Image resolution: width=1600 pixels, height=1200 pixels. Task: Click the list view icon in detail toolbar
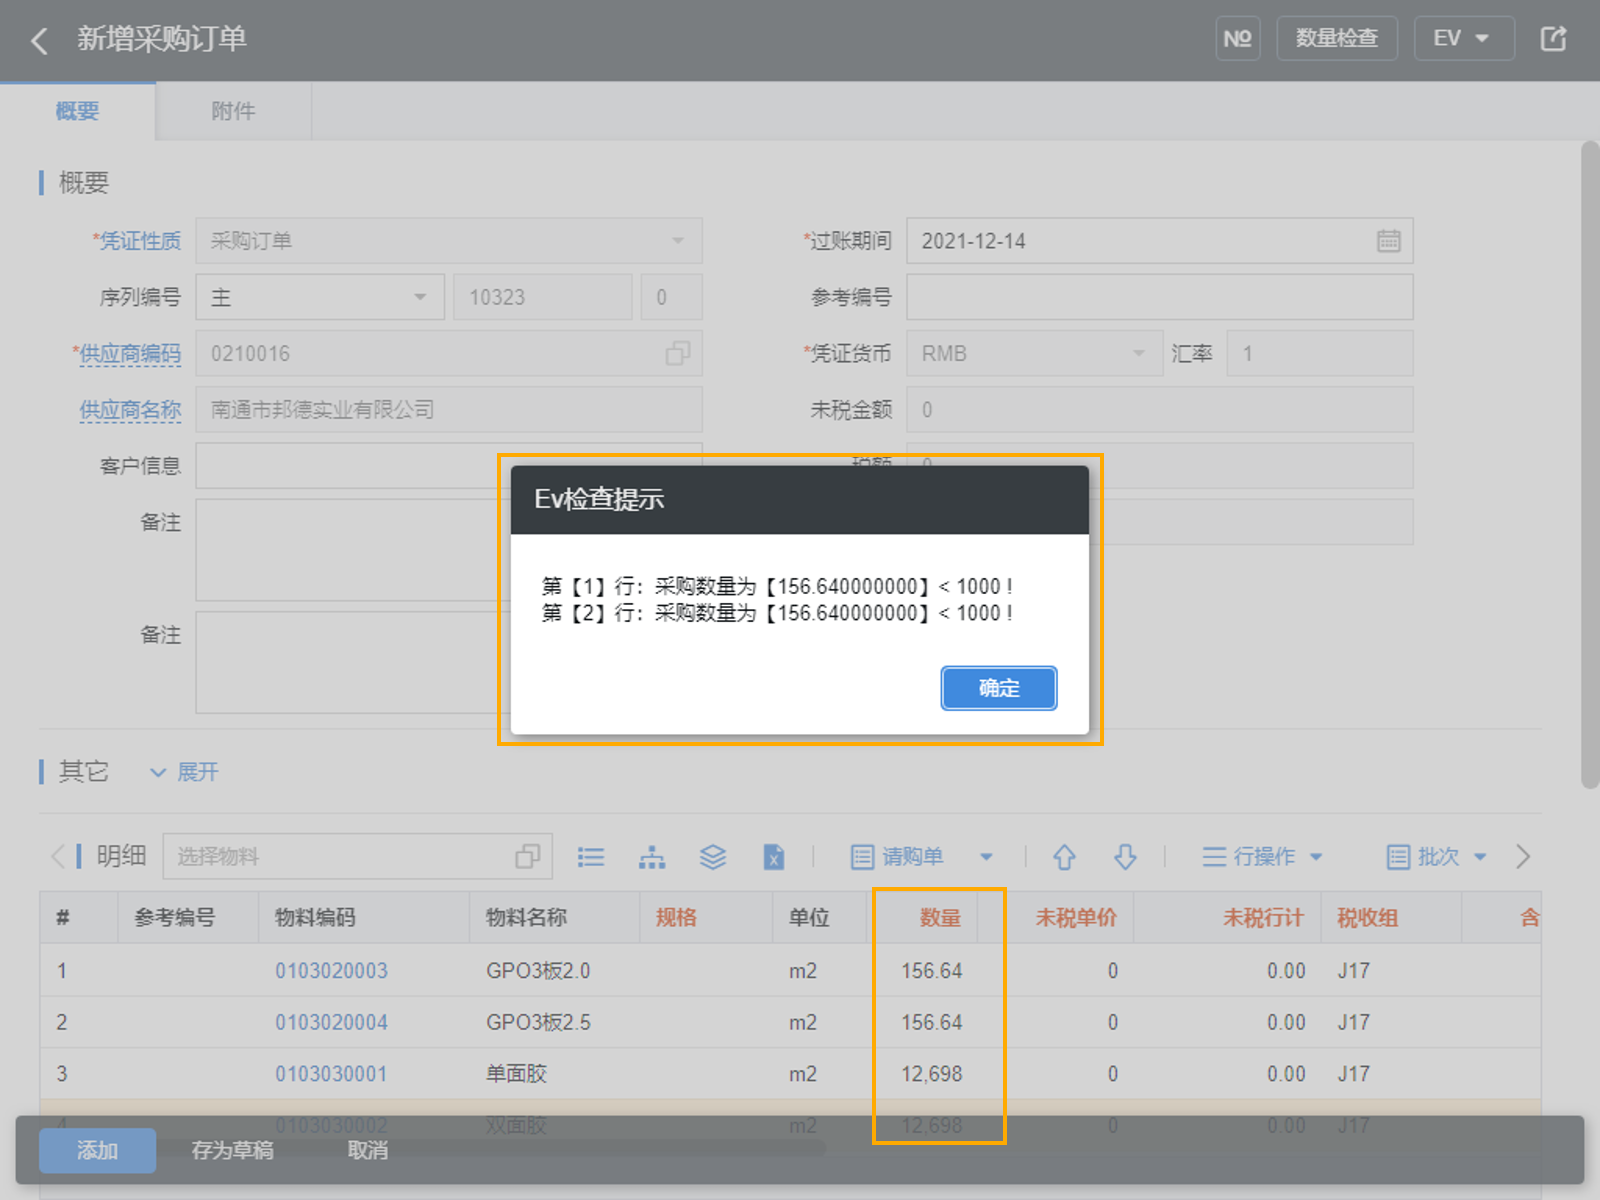591,857
